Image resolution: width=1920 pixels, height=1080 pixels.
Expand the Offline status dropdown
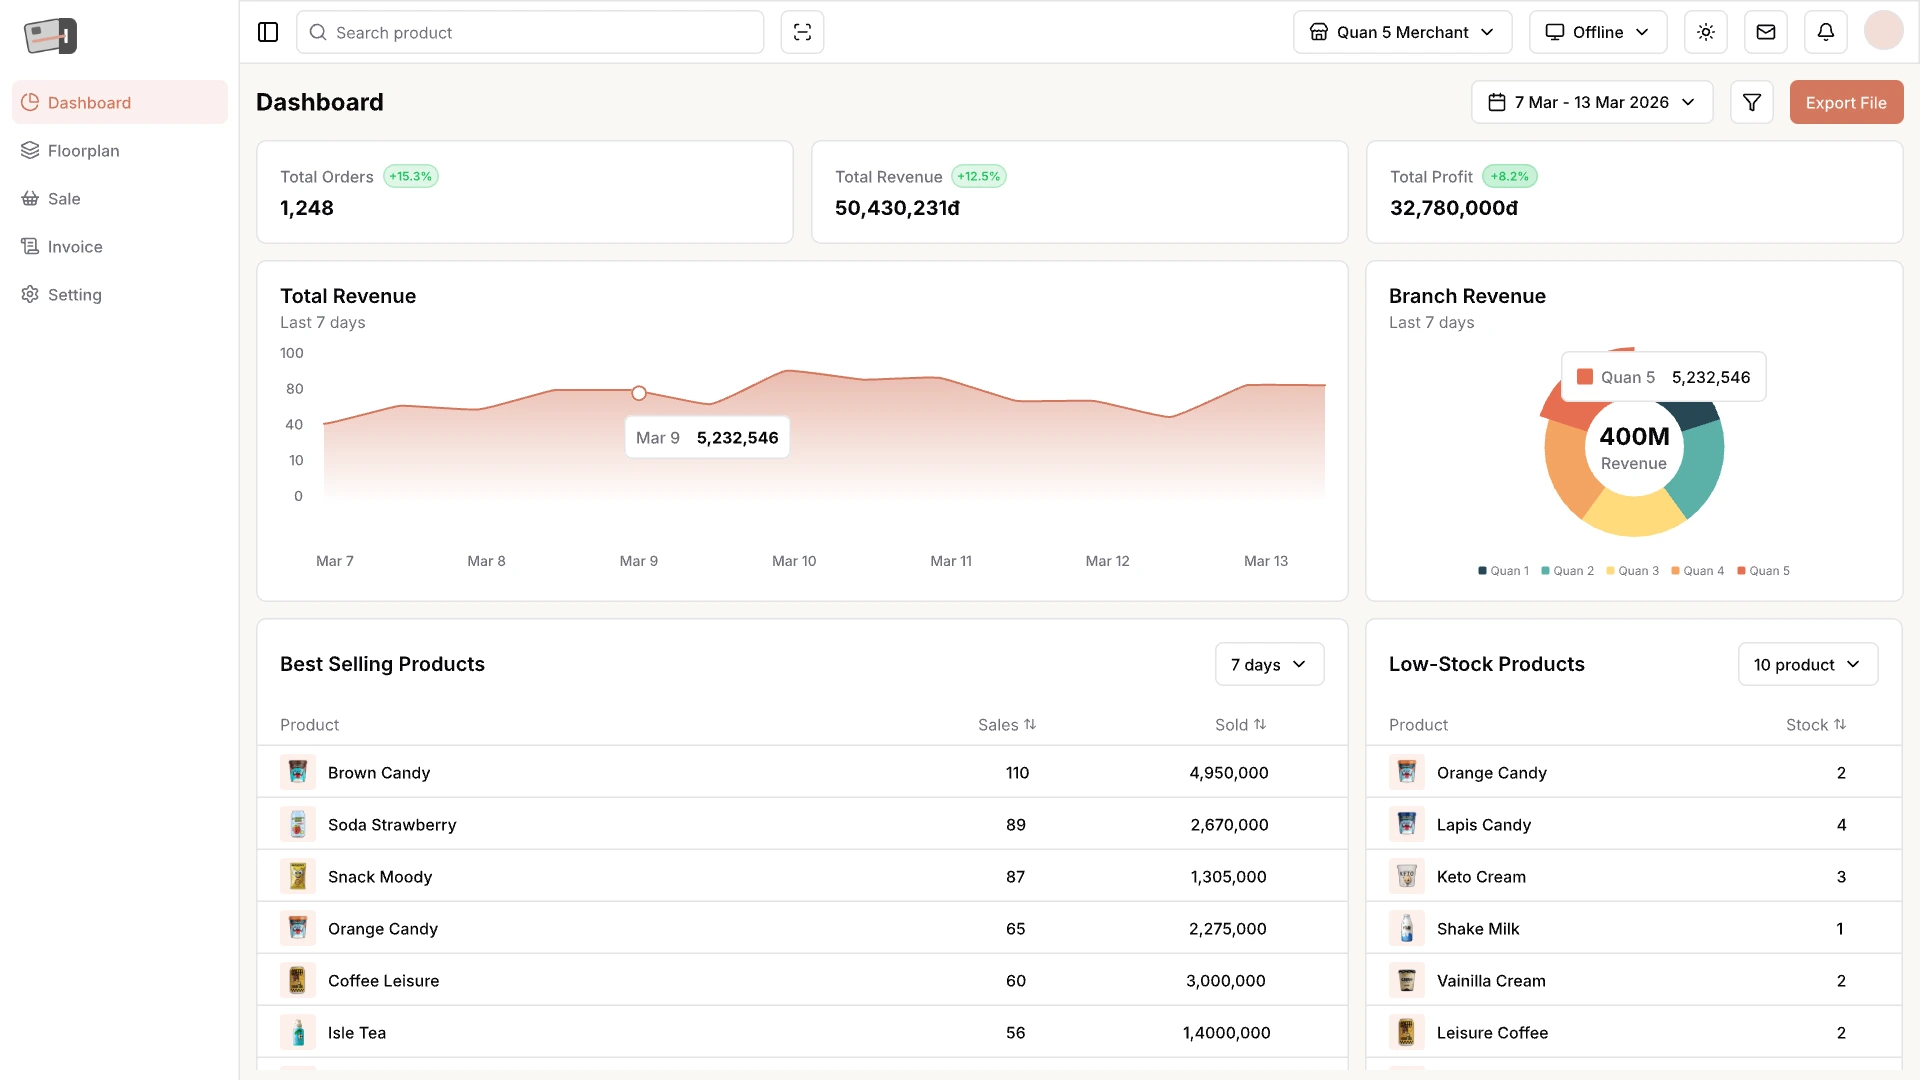tap(1598, 32)
